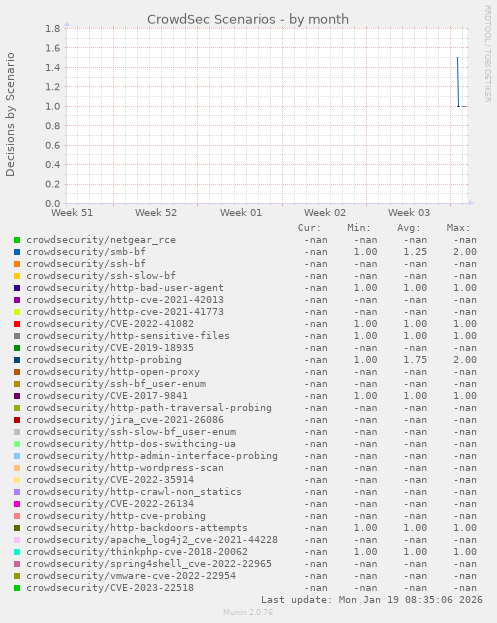Select the crowdsecurity/CVE-2017-9841 legend label
The width and height of the screenshot is (497, 623).
107,396
